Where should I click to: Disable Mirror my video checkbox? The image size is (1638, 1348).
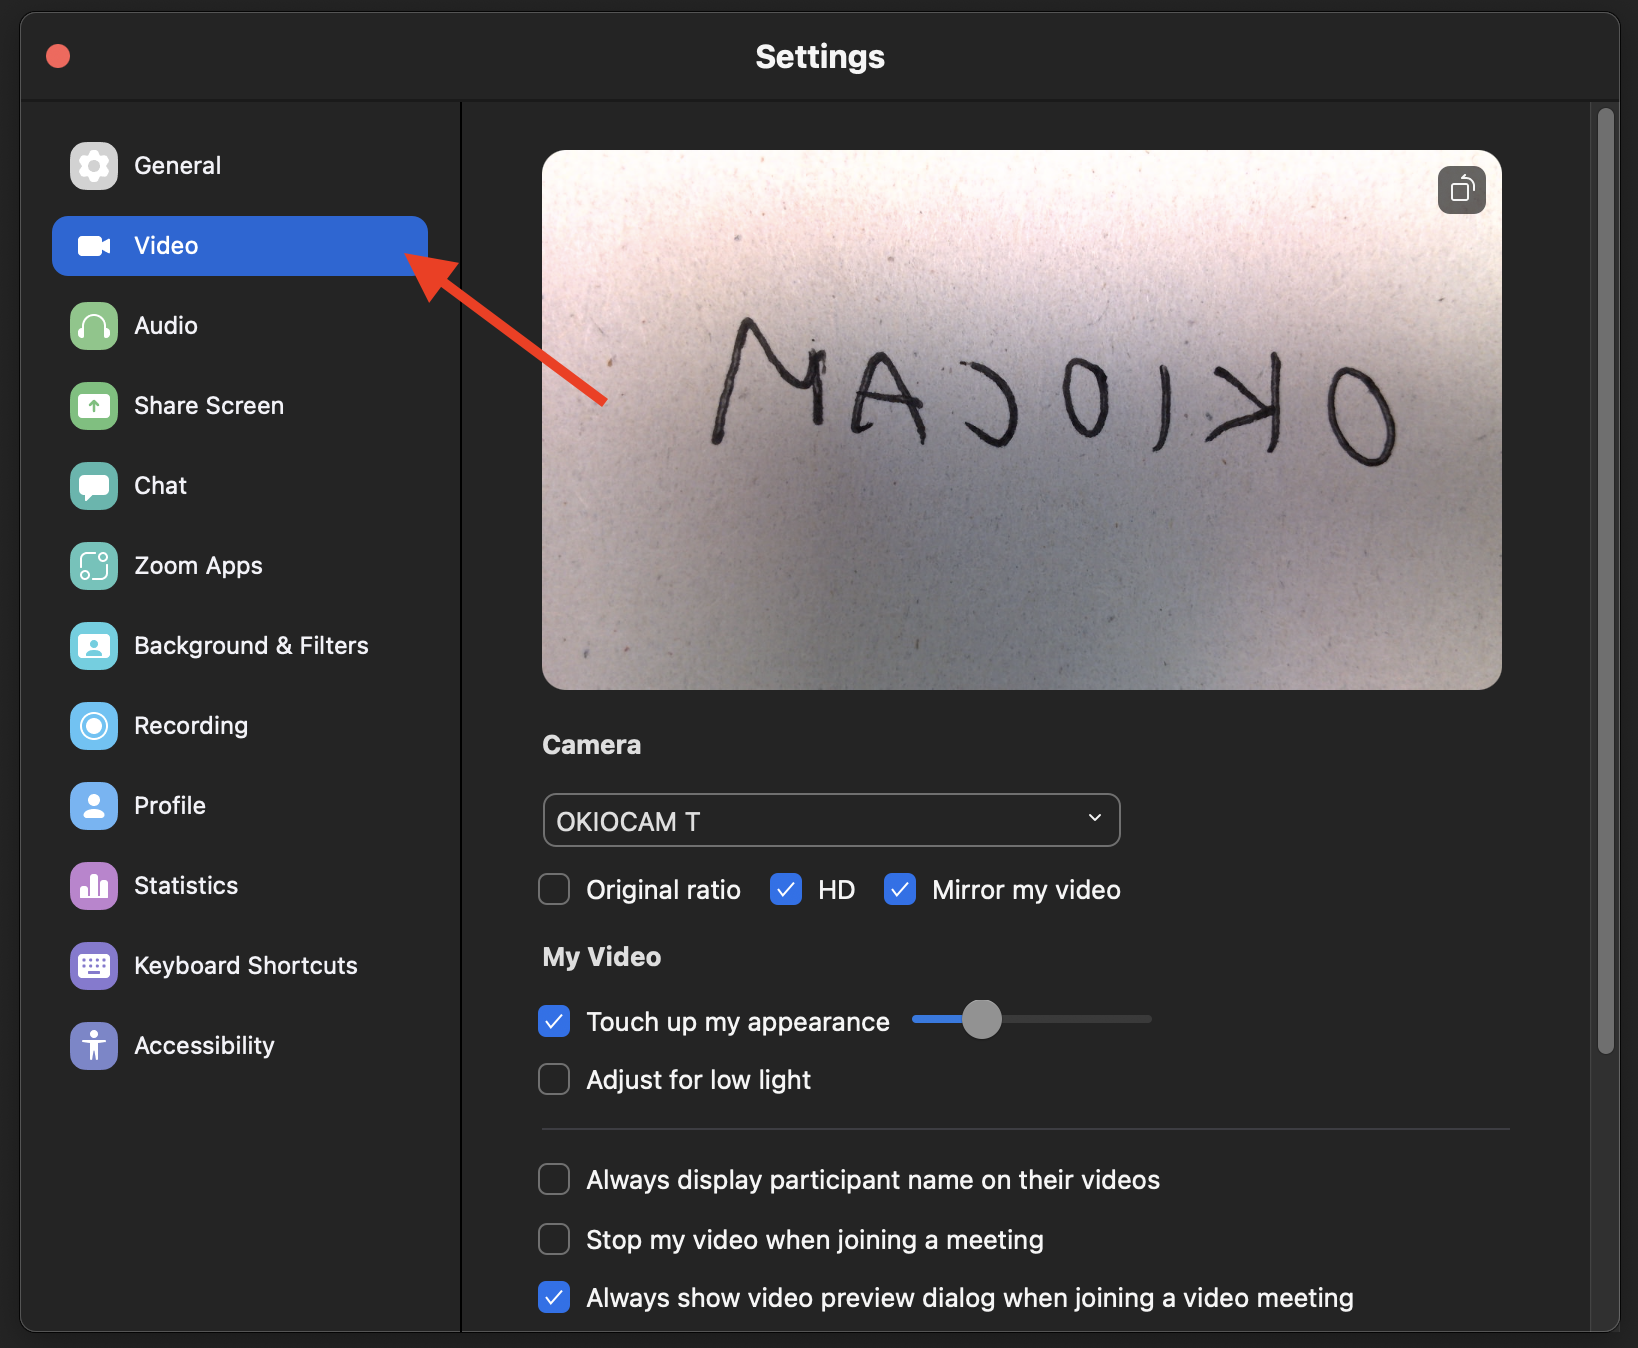tap(900, 889)
